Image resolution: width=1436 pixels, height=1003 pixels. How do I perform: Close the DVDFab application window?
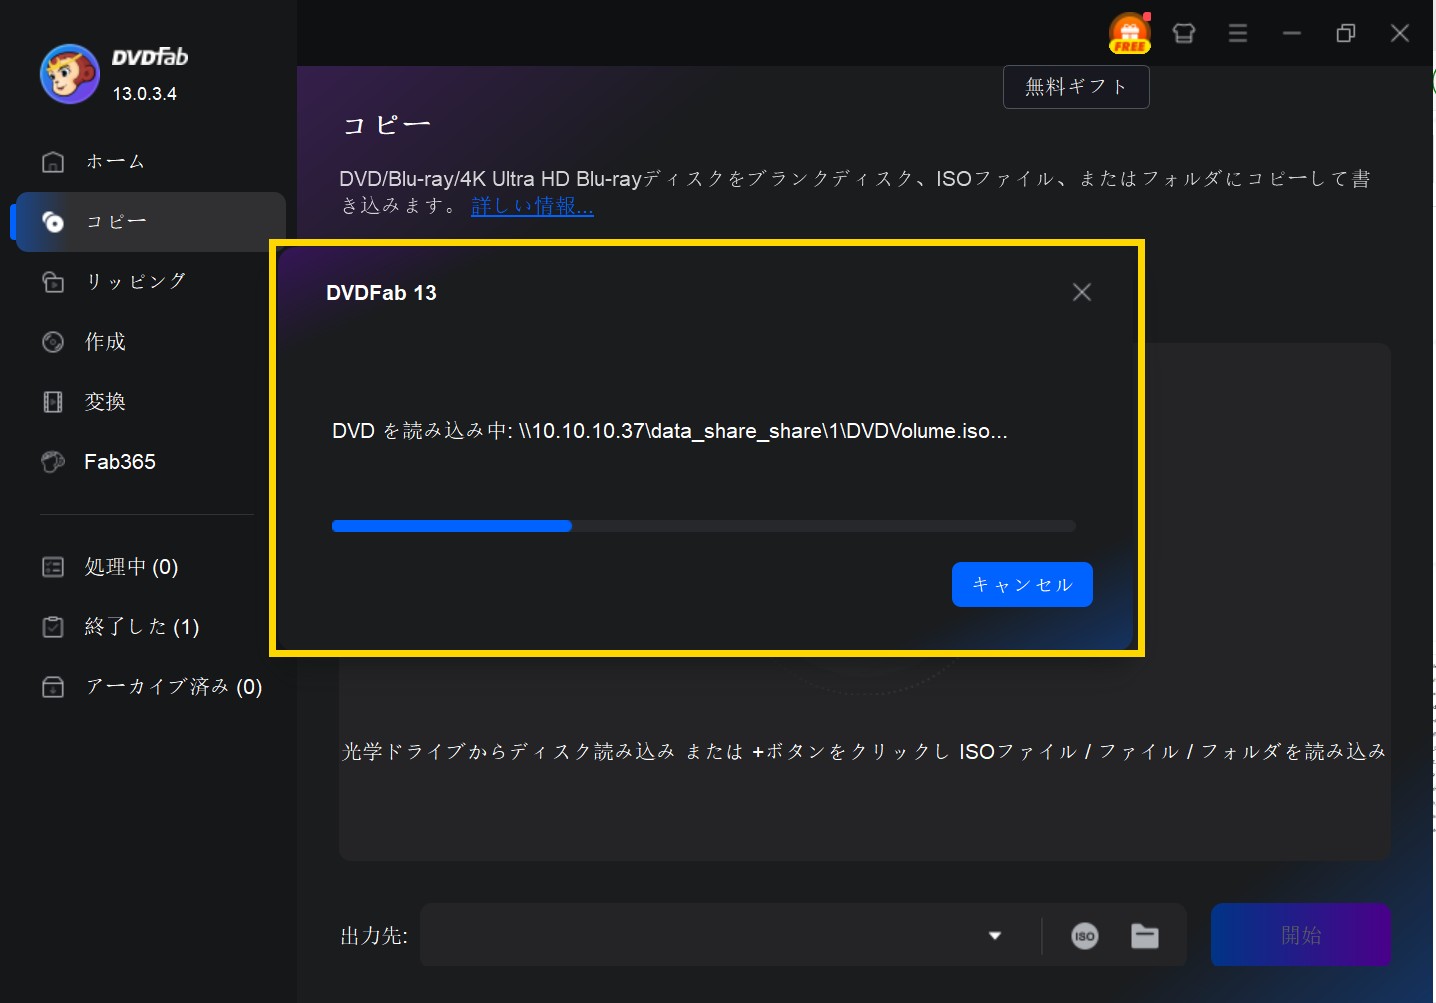point(1400,33)
